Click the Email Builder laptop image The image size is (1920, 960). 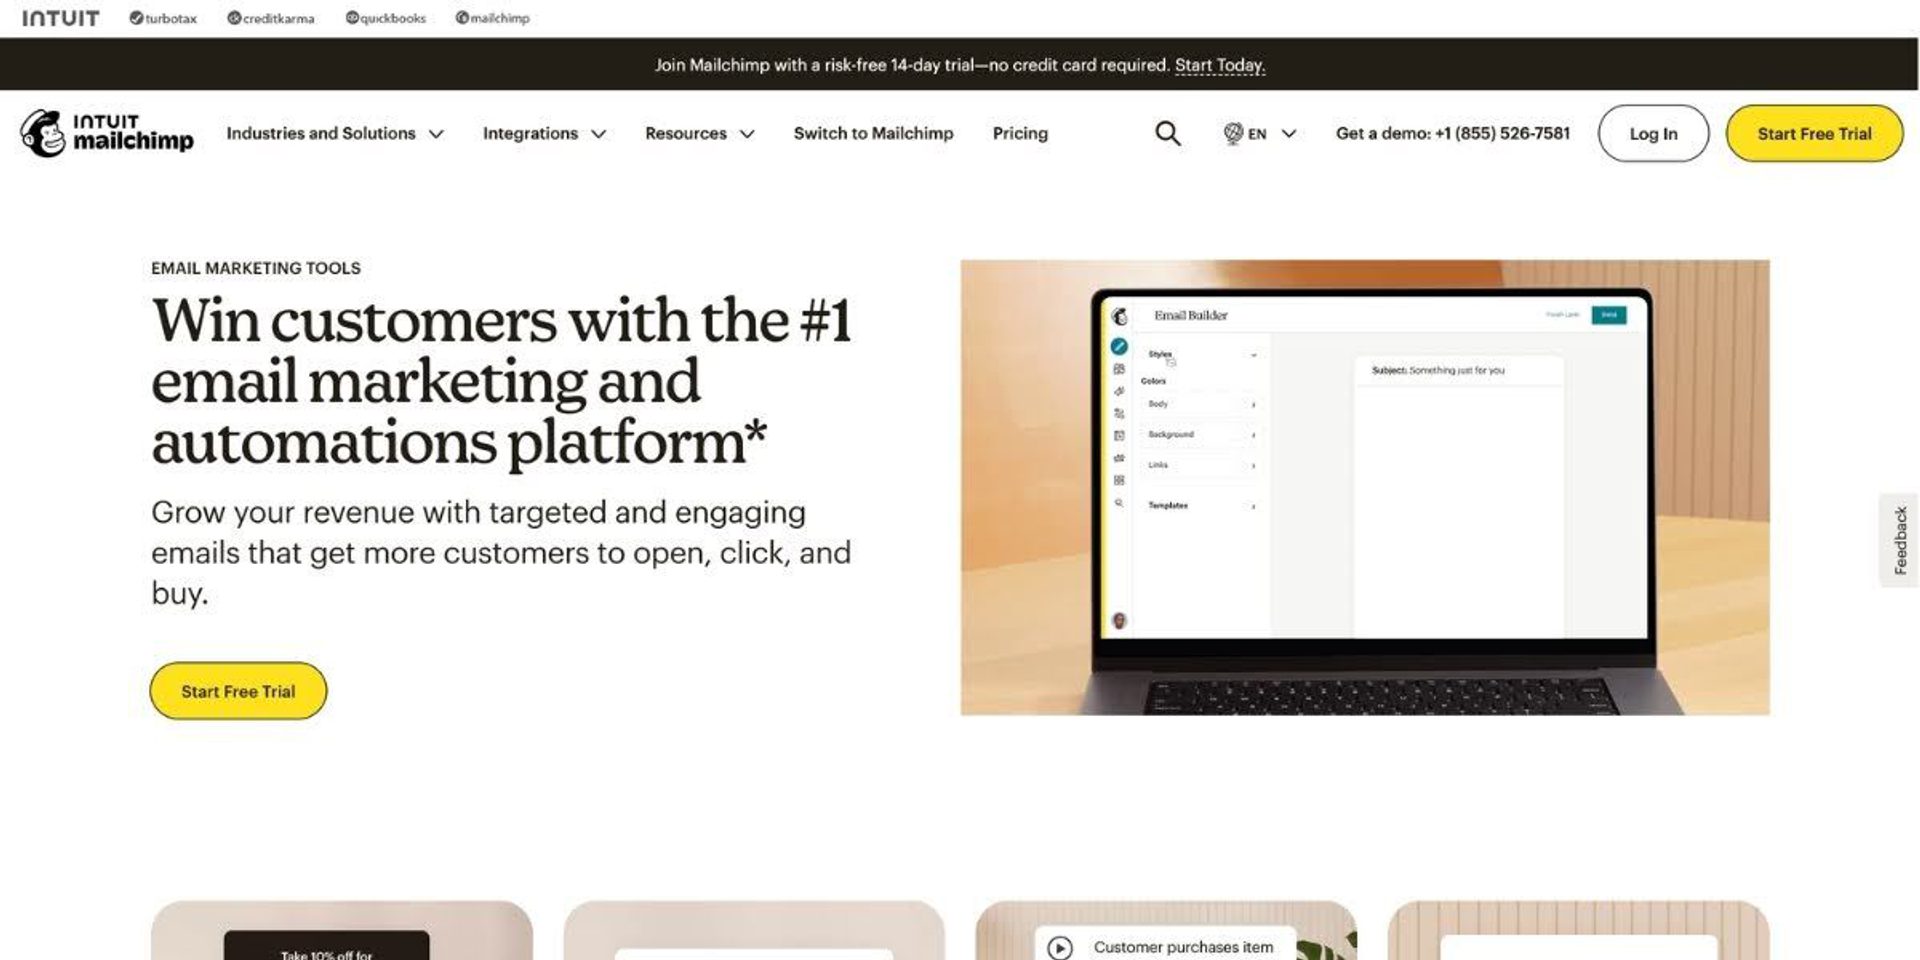click(x=1365, y=487)
